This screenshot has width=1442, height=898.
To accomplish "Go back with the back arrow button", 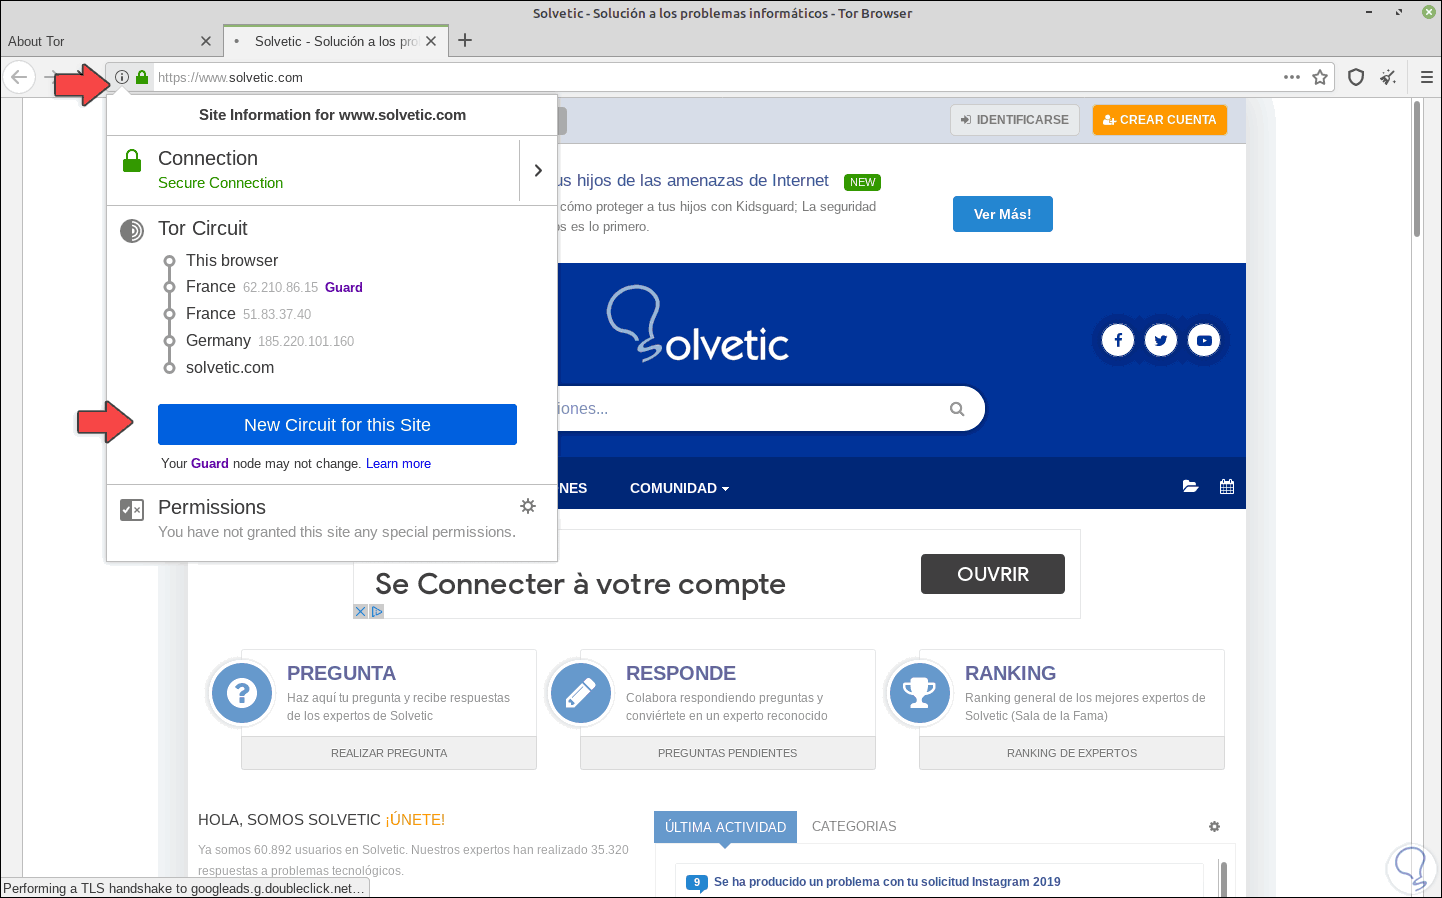I will pyautogui.click(x=19, y=77).
